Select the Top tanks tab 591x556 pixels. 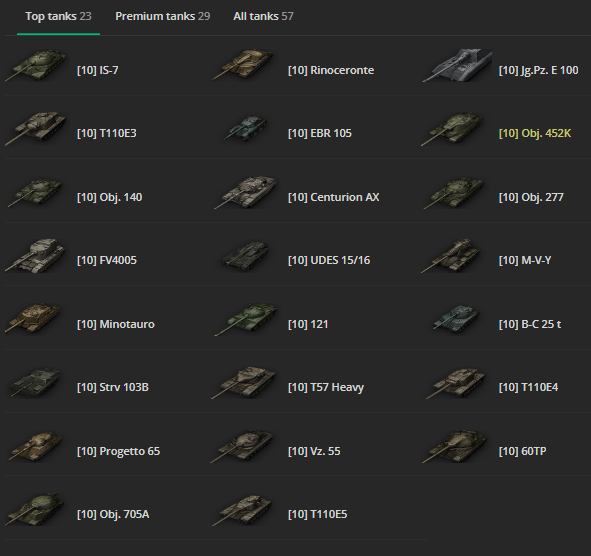pos(58,16)
